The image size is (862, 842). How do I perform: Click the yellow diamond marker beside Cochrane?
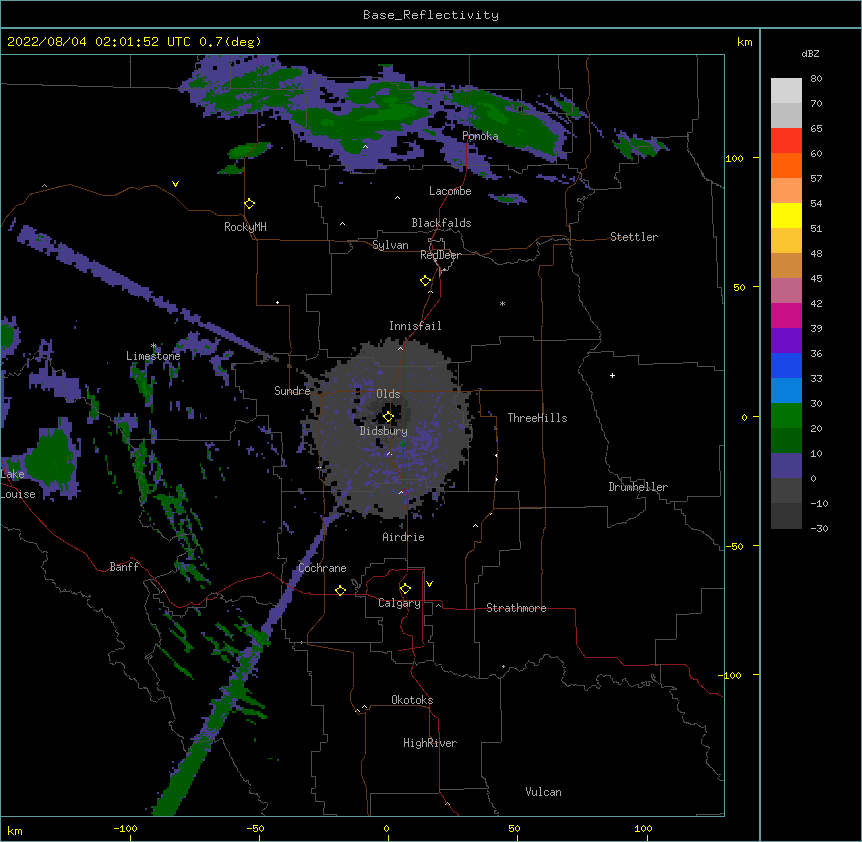(340, 590)
